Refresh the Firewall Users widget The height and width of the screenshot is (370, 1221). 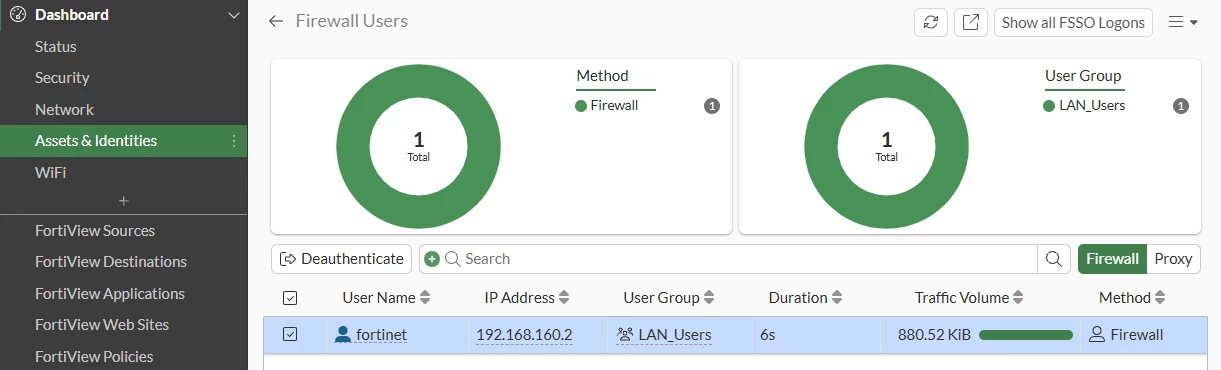click(x=931, y=22)
